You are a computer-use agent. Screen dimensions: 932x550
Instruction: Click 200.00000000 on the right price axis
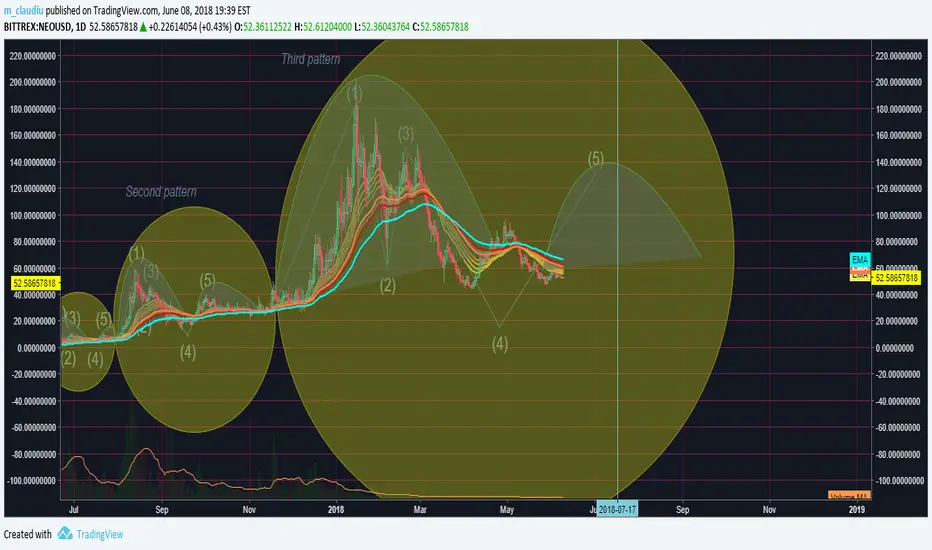[899, 82]
